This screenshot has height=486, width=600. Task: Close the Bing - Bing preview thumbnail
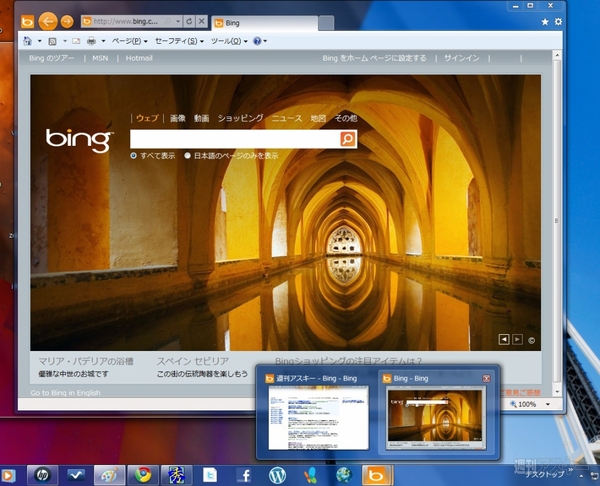coord(486,378)
